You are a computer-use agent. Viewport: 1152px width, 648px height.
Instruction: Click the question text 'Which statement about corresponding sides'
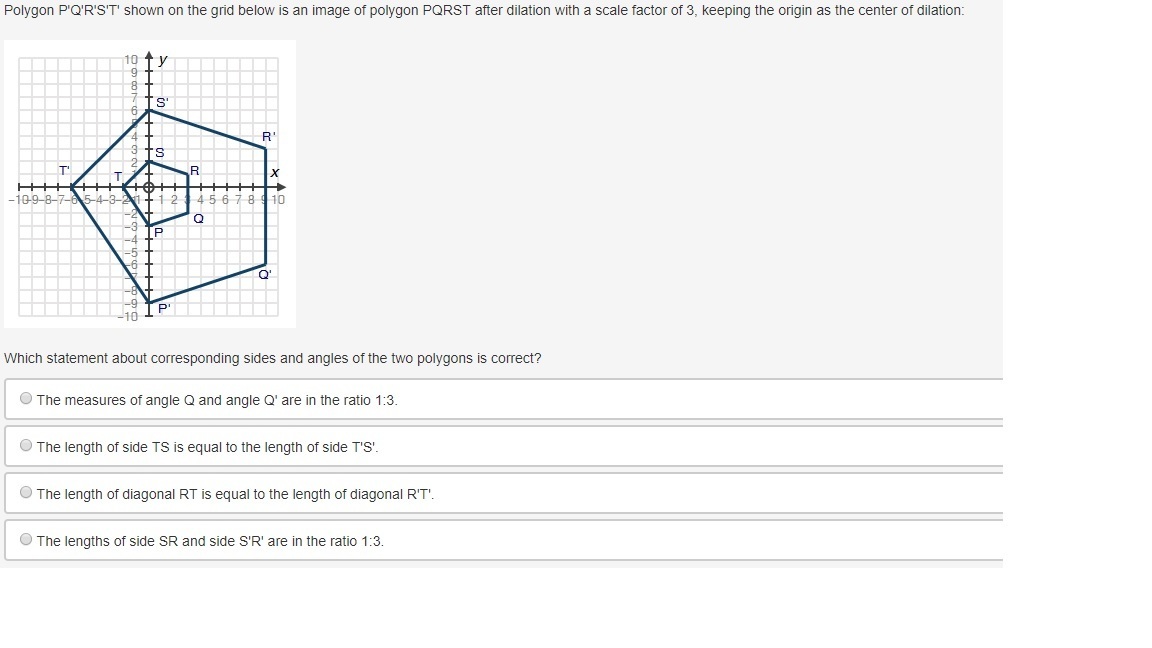272,358
